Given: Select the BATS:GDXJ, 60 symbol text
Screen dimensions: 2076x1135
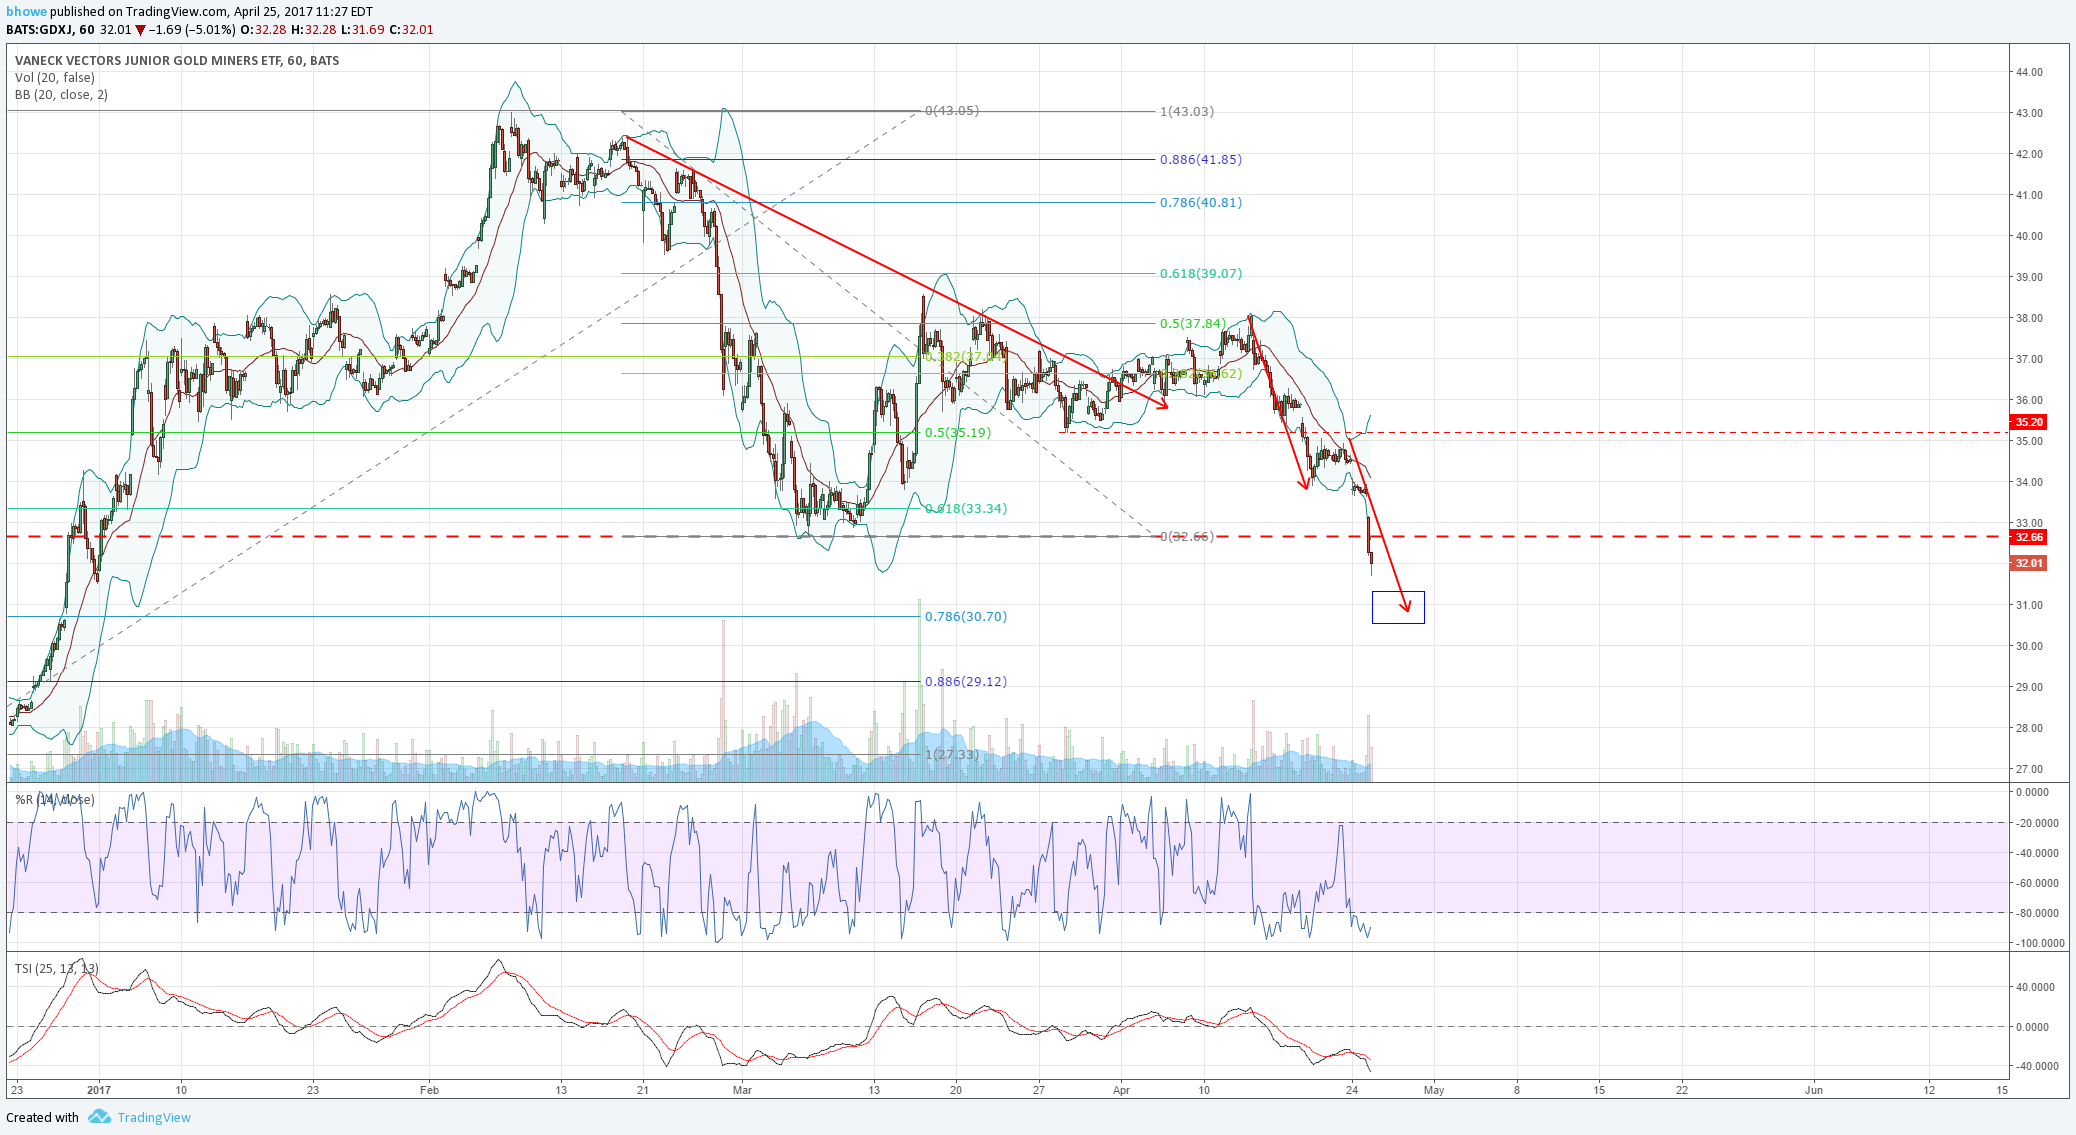Looking at the screenshot, I should (51, 30).
